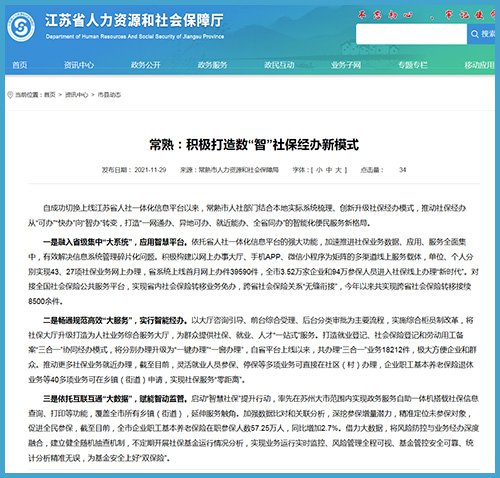Image resolution: width=500 pixels, height=478 pixels.
Task: Click the location pin icon in breadcrumb
Action: tap(10, 95)
